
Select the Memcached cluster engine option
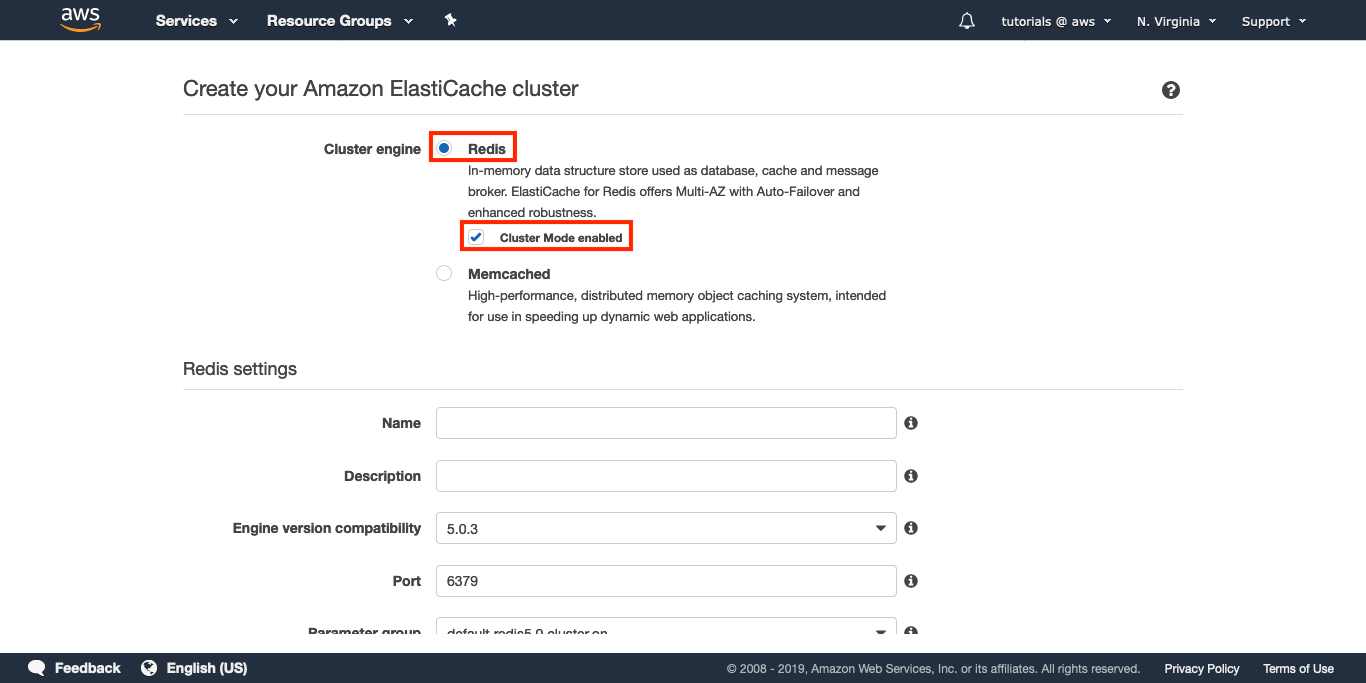pos(444,273)
